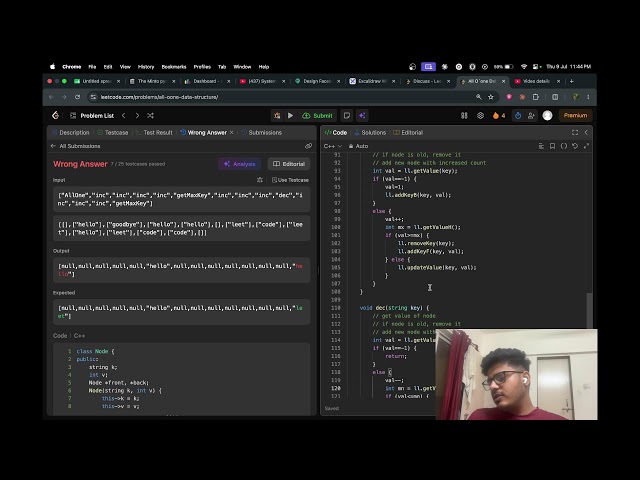Open LeetCode settings gear icon
Viewport: 640px width, 480px height.
[x=480, y=116]
